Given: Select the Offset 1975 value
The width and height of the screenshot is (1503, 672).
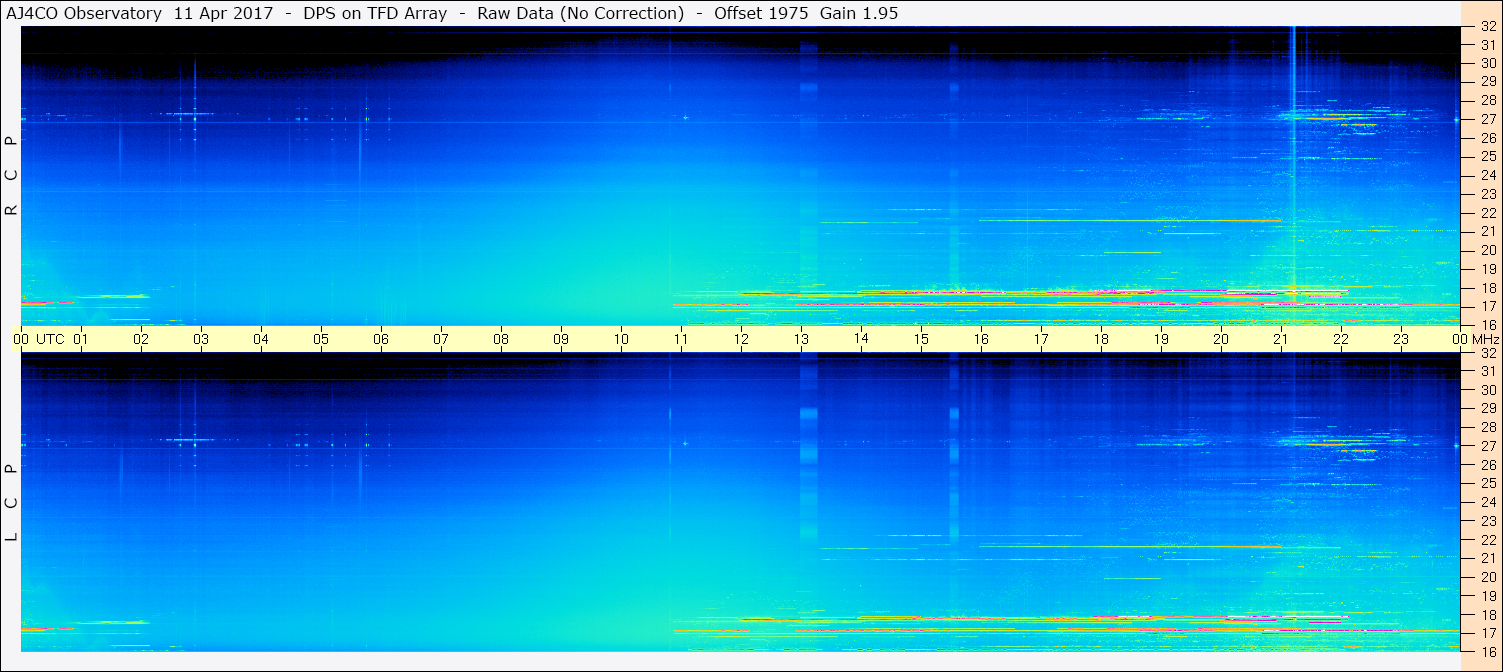Looking at the screenshot, I should [x=761, y=13].
